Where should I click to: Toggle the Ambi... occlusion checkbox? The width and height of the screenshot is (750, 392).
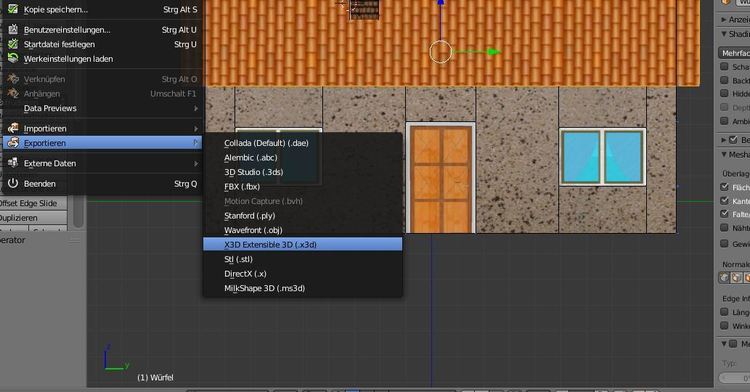tap(725, 121)
